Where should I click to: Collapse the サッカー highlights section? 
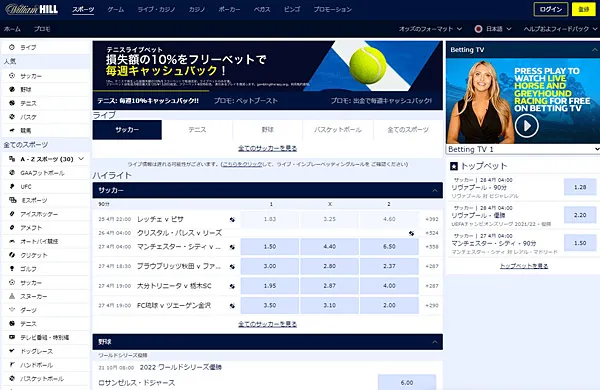point(435,190)
